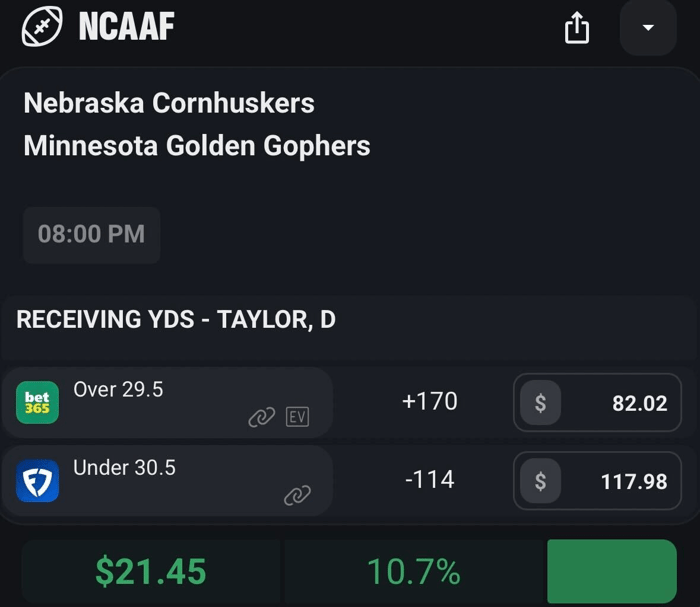Click the $21.45 profit amount
700x607 pixels.
tap(151, 572)
